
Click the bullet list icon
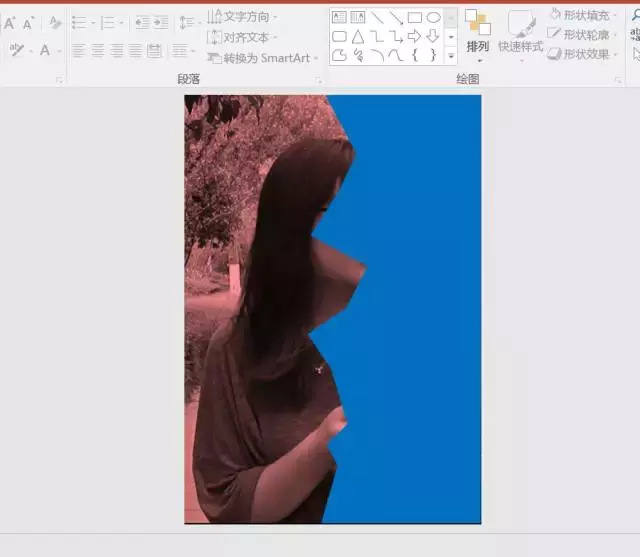[79, 22]
